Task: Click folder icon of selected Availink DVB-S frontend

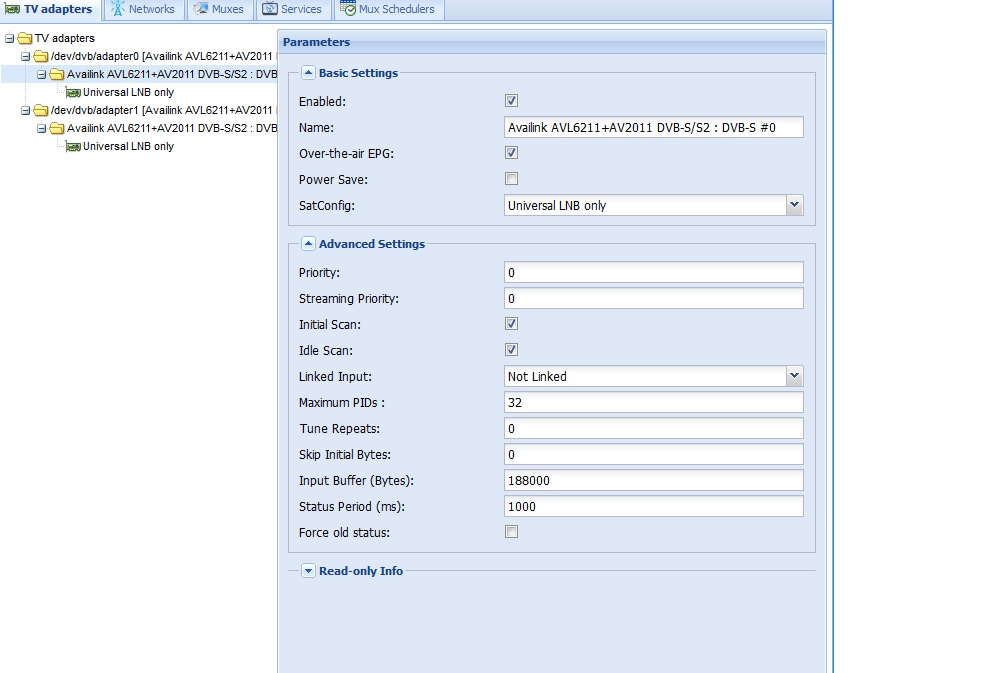Action: 57,74
